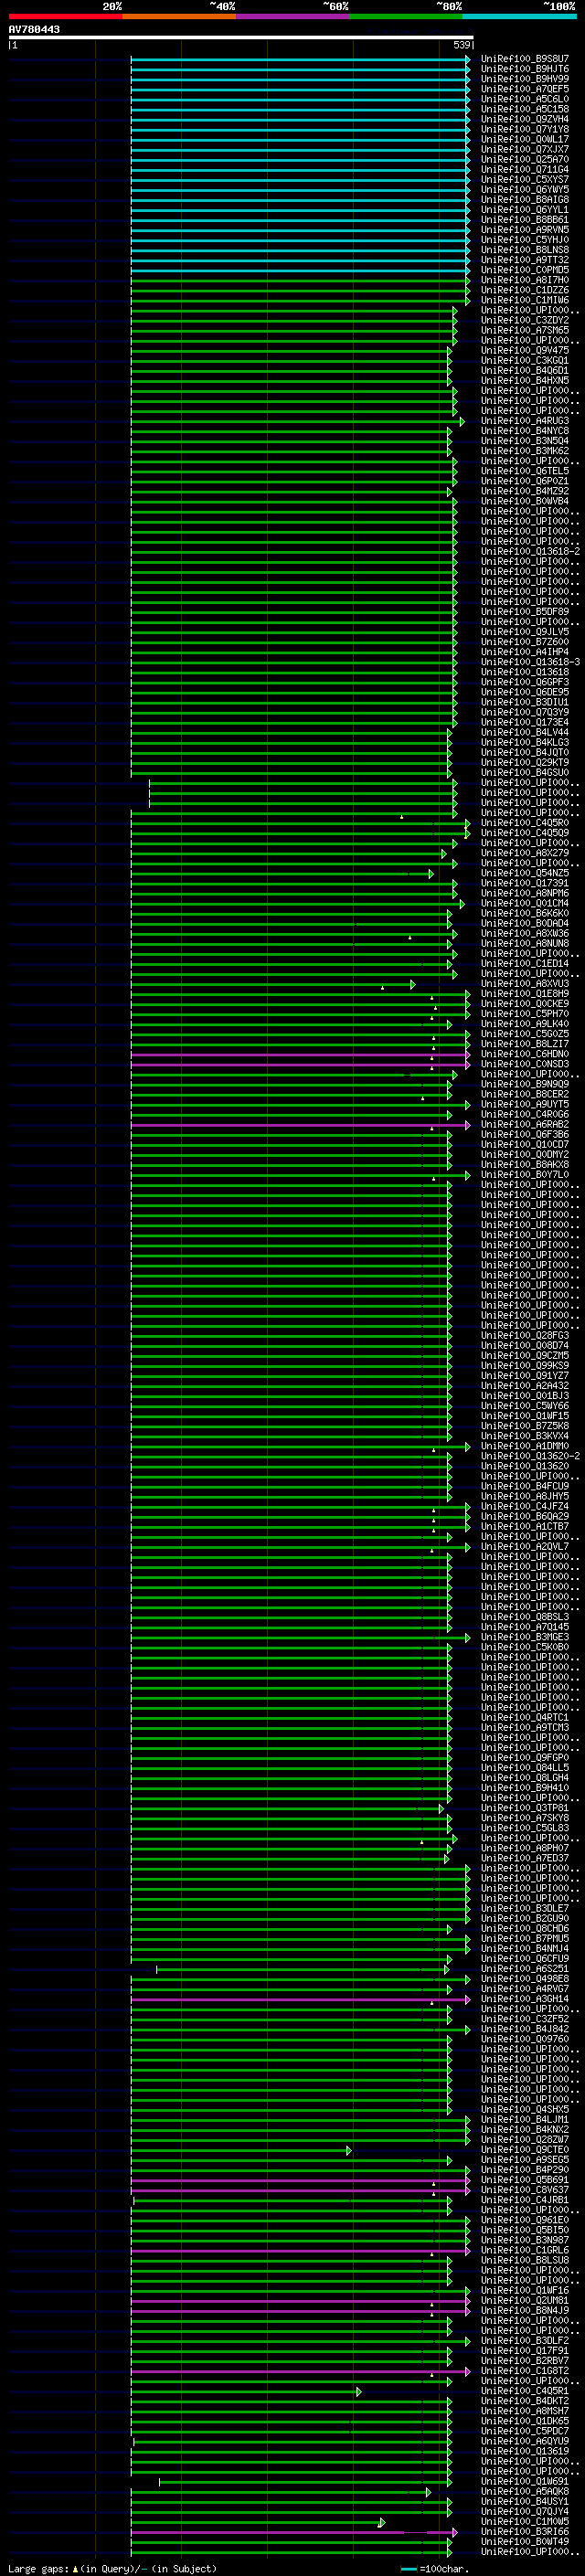The width and height of the screenshot is (585, 2576).
Task: Open the UniRef100_Q54NZ5 hit
Action: pyautogui.click(x=525, y=873)
